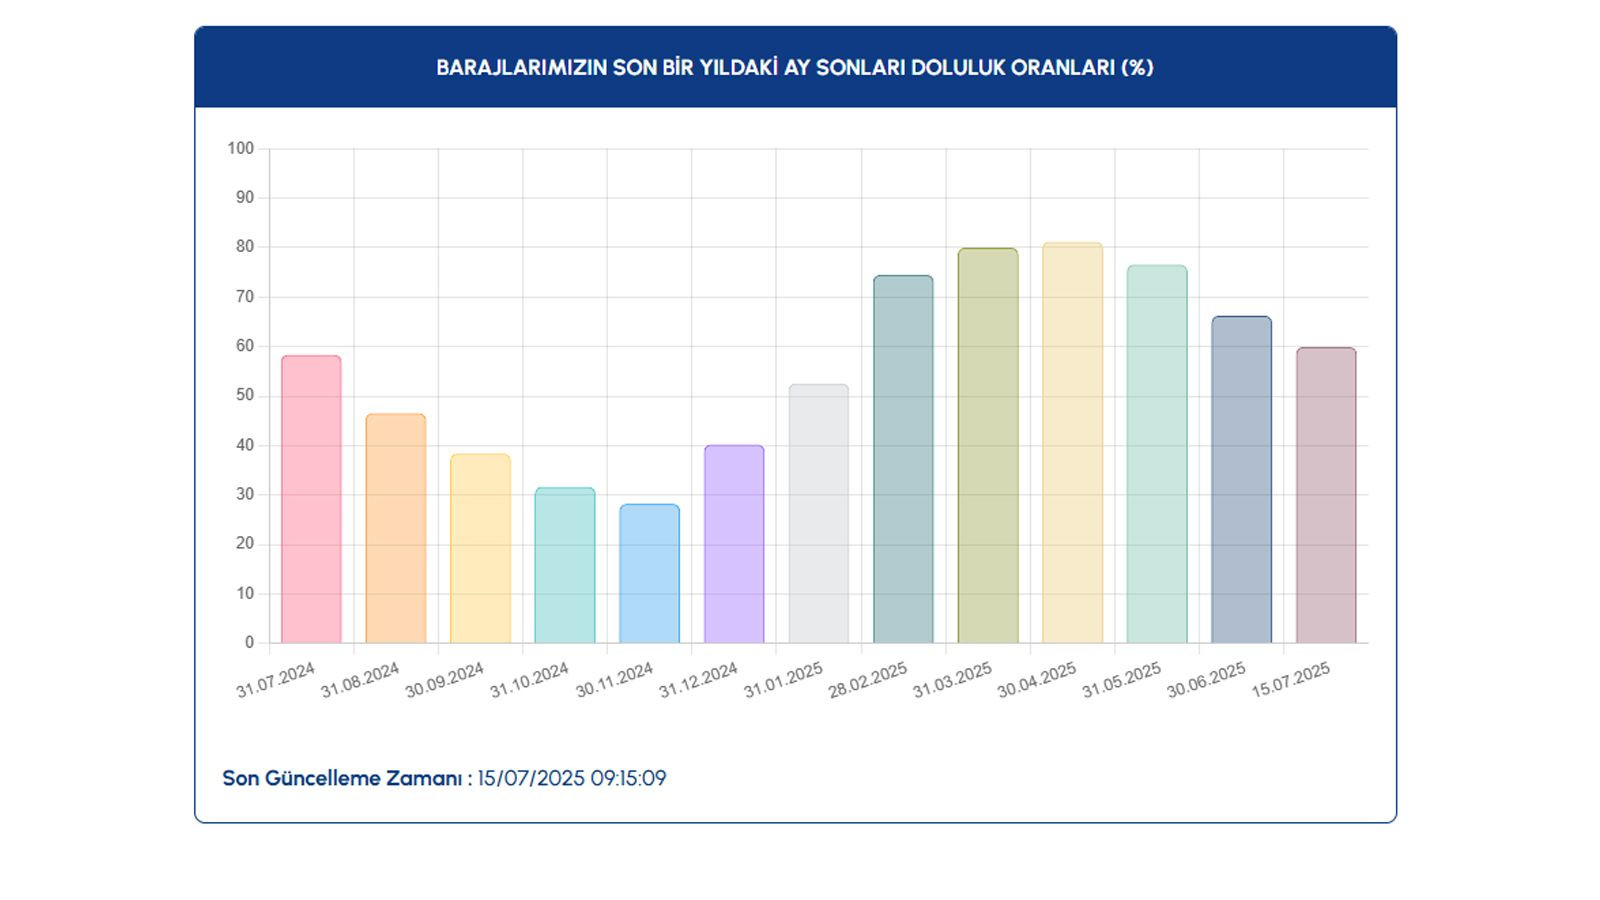Click the y-axis value '90'

tap(245, 198)
